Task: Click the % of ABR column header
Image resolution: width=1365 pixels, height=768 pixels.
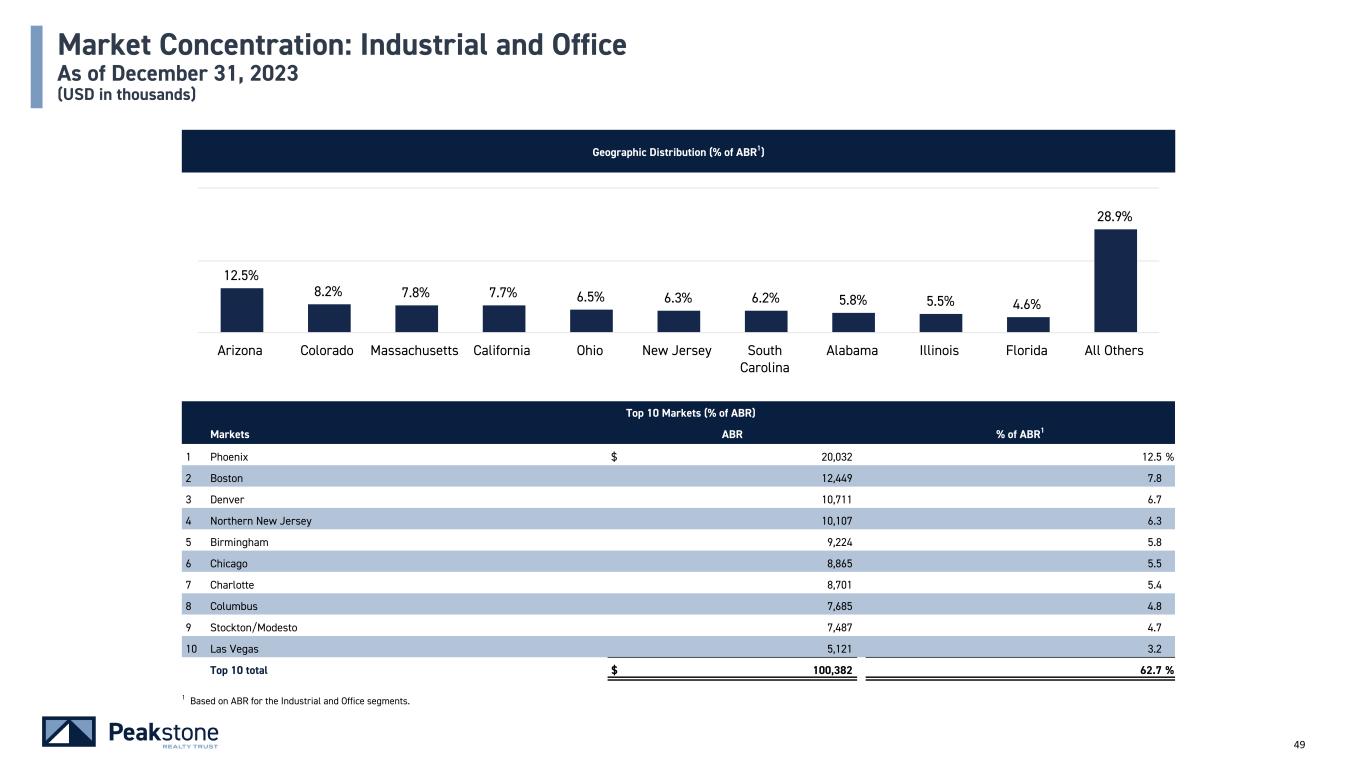Action: [x=1020, y=434]
